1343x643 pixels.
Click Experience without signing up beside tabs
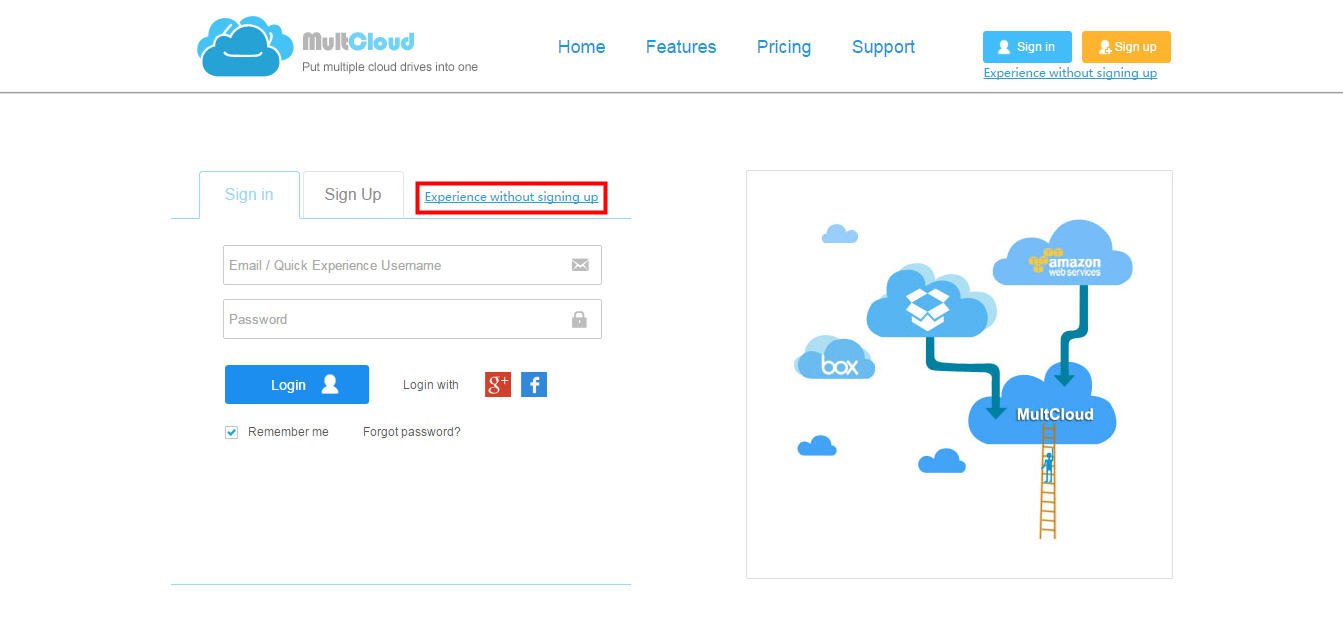[511, 197]
